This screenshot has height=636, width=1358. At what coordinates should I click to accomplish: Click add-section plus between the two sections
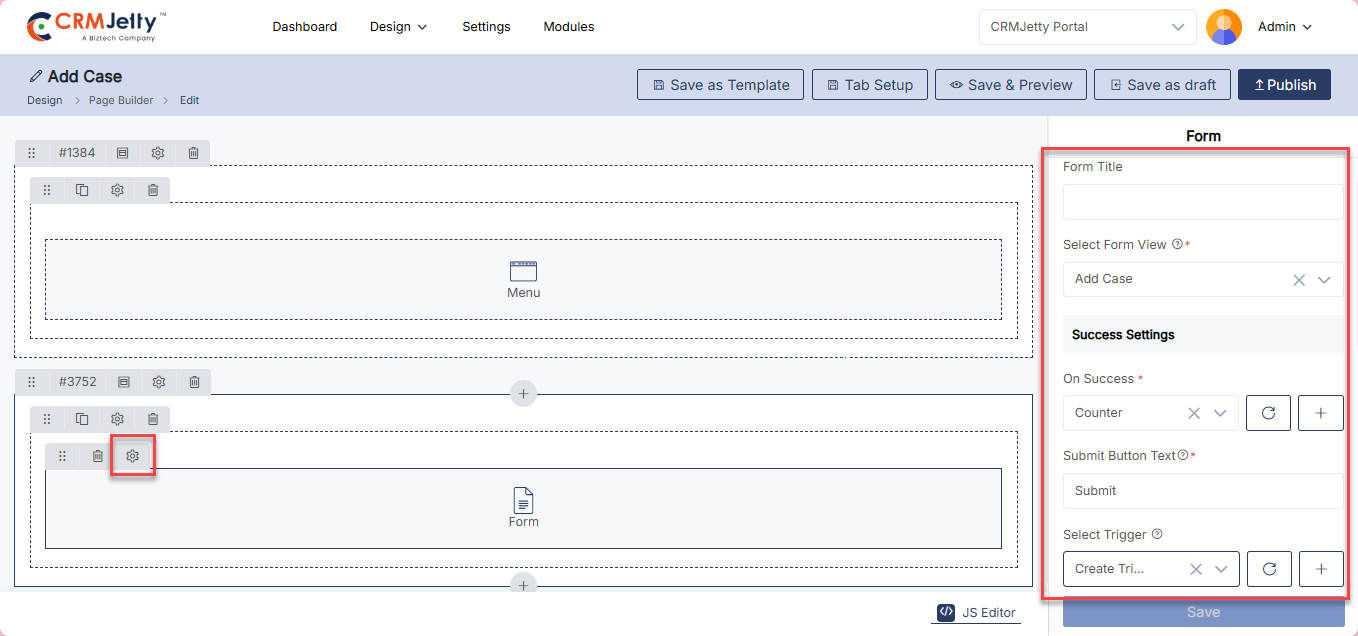tap(523, 393)
